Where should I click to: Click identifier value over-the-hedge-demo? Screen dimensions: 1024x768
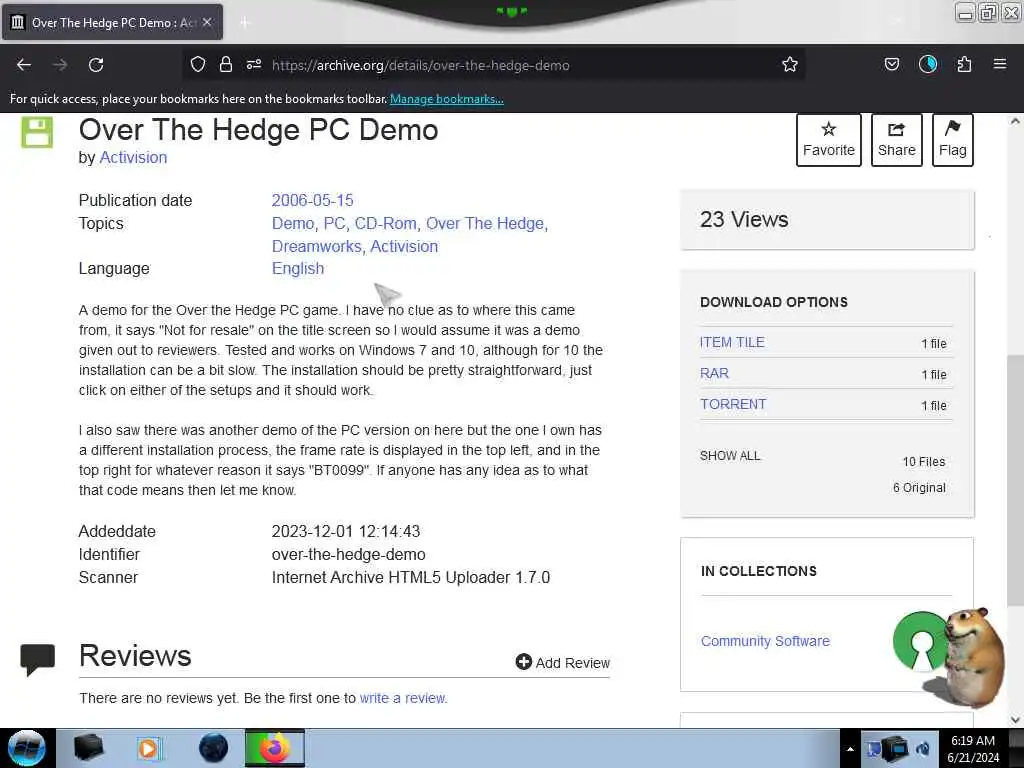click(348, 554)
